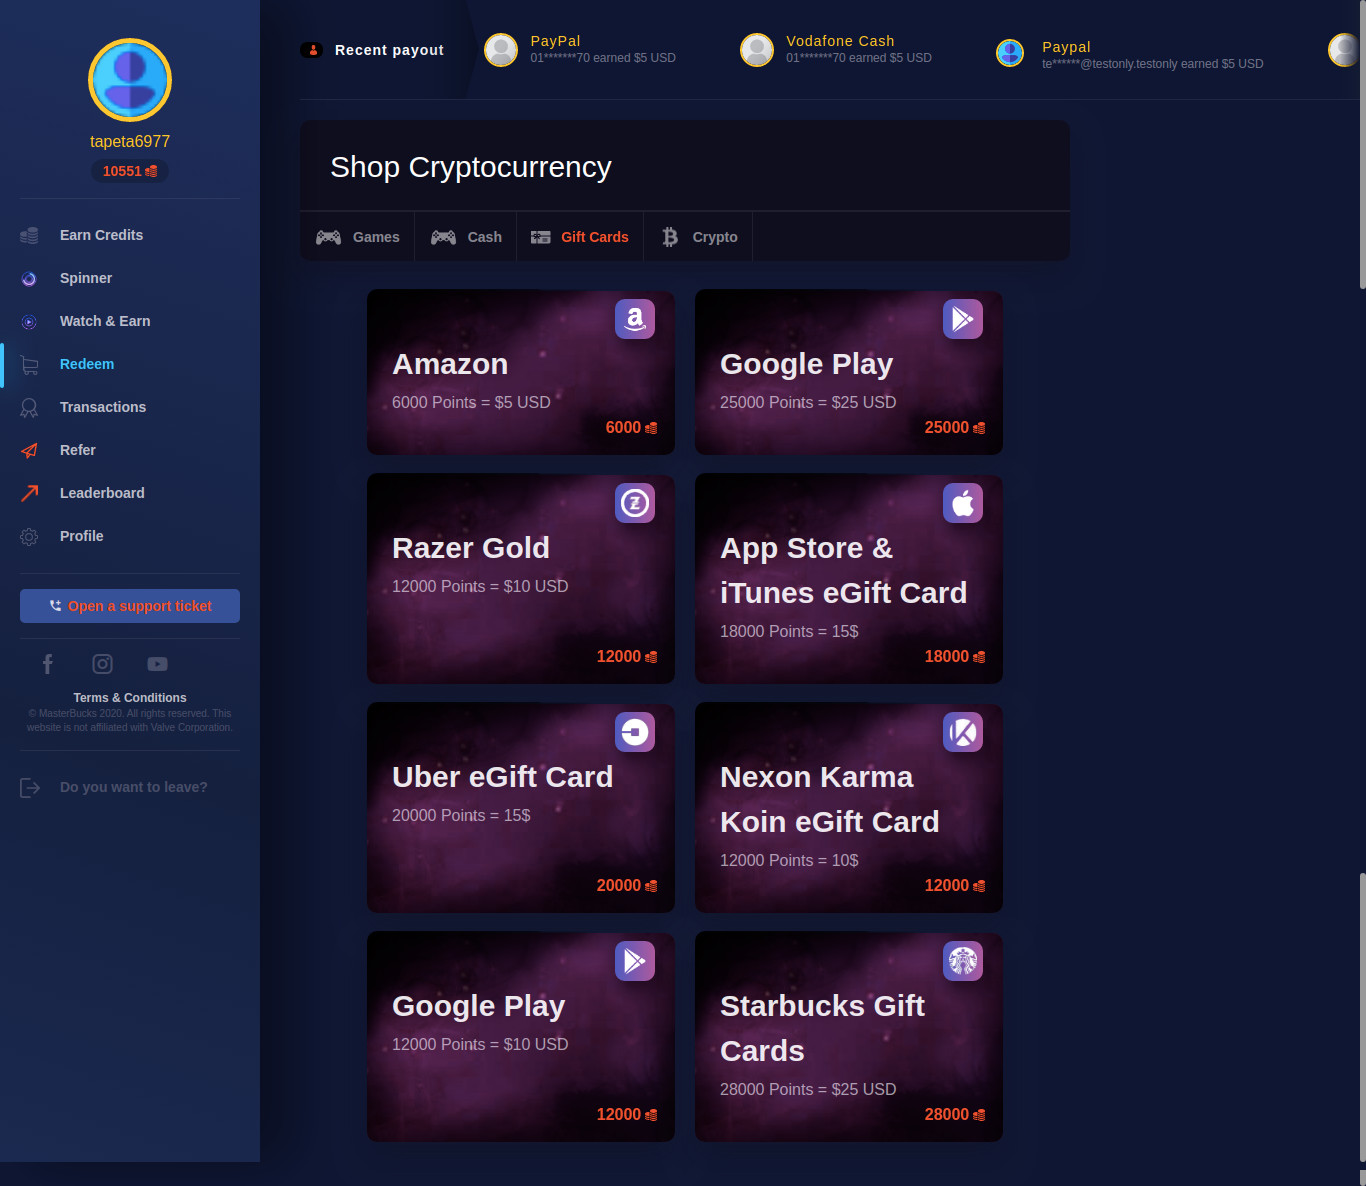Click the leave/logout door icon
Viewport: 1366px width, 1186px height.
pyautogui.click(x=30, y=788)
